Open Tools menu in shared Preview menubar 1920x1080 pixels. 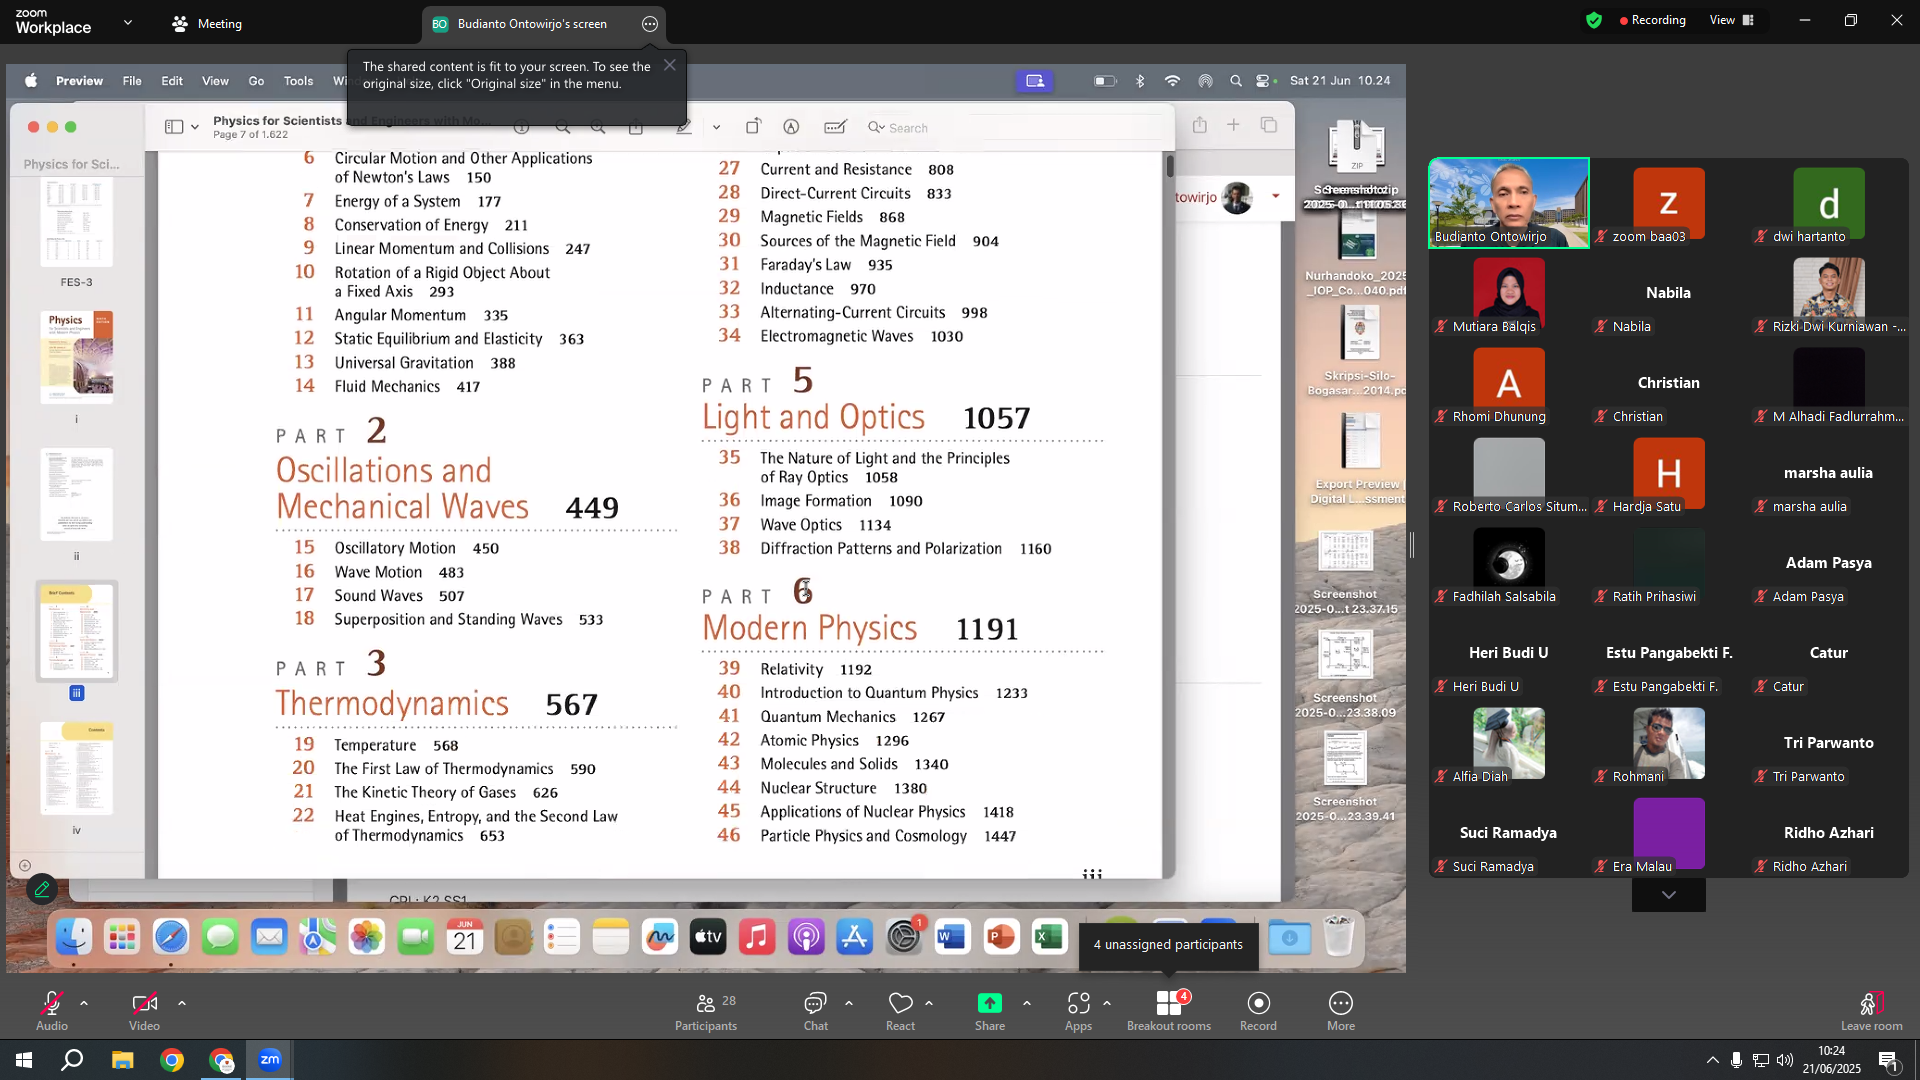(298, 81)
